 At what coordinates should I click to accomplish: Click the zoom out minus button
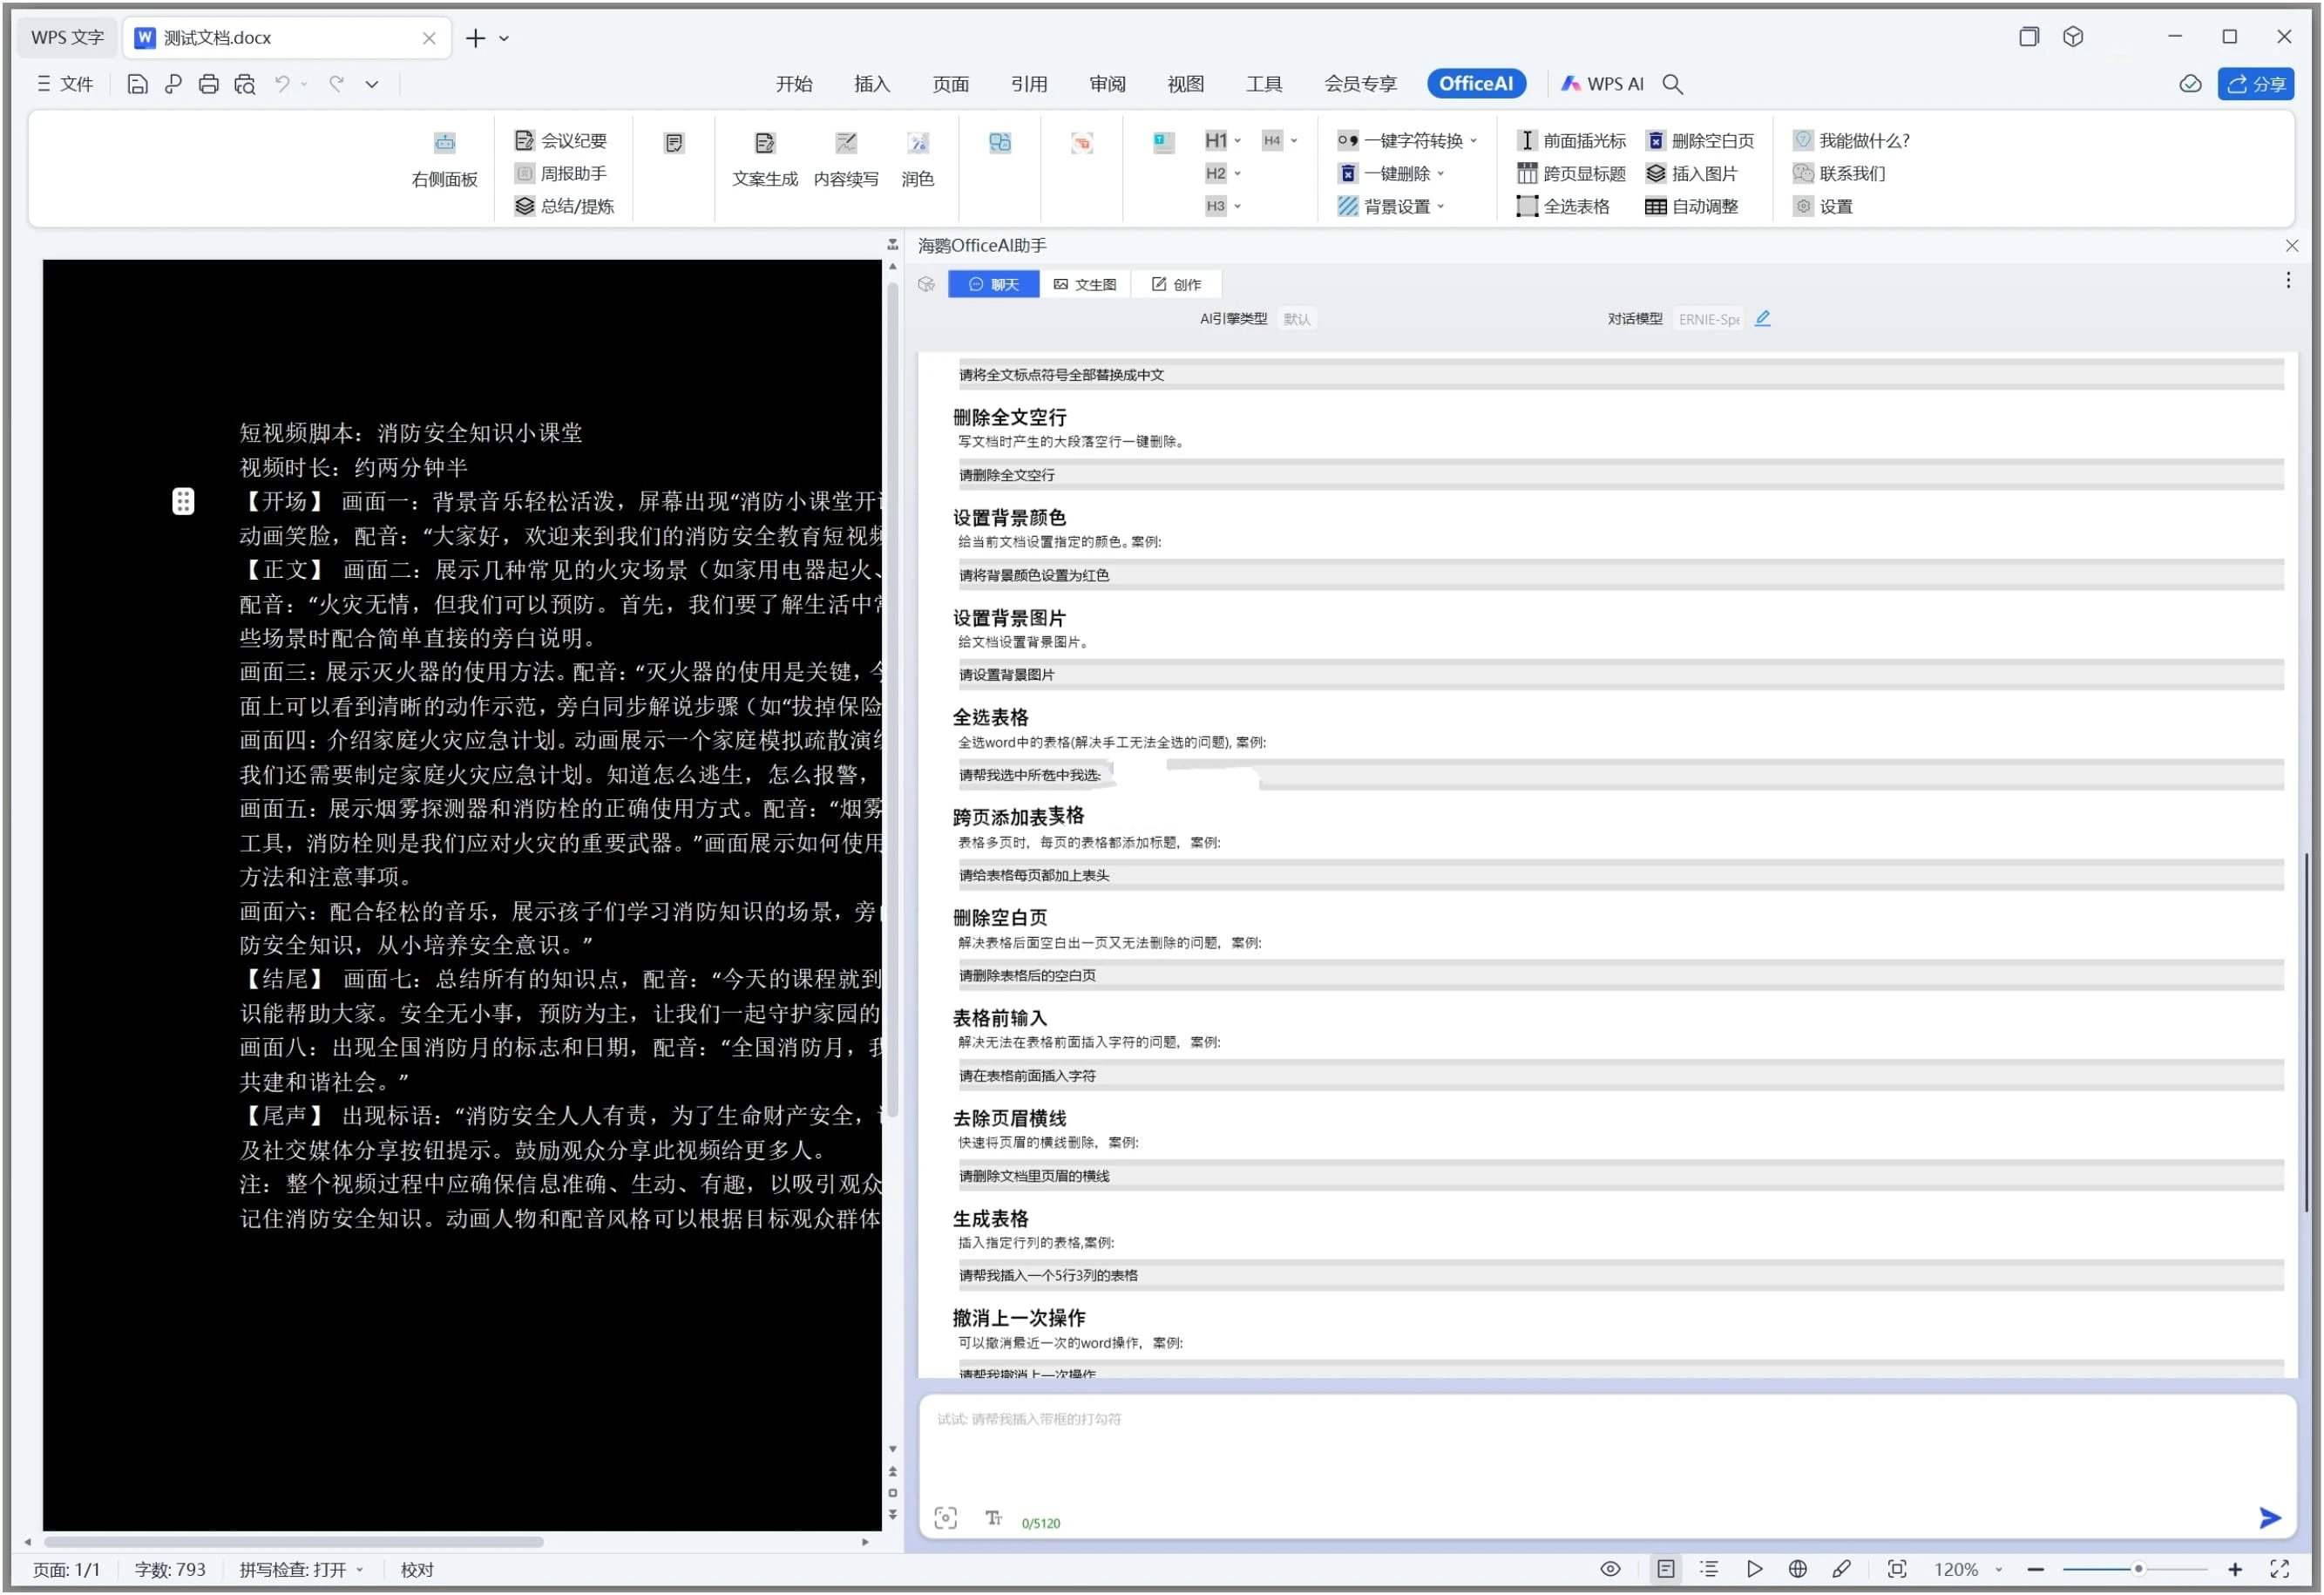[x=2034, y=1569]
